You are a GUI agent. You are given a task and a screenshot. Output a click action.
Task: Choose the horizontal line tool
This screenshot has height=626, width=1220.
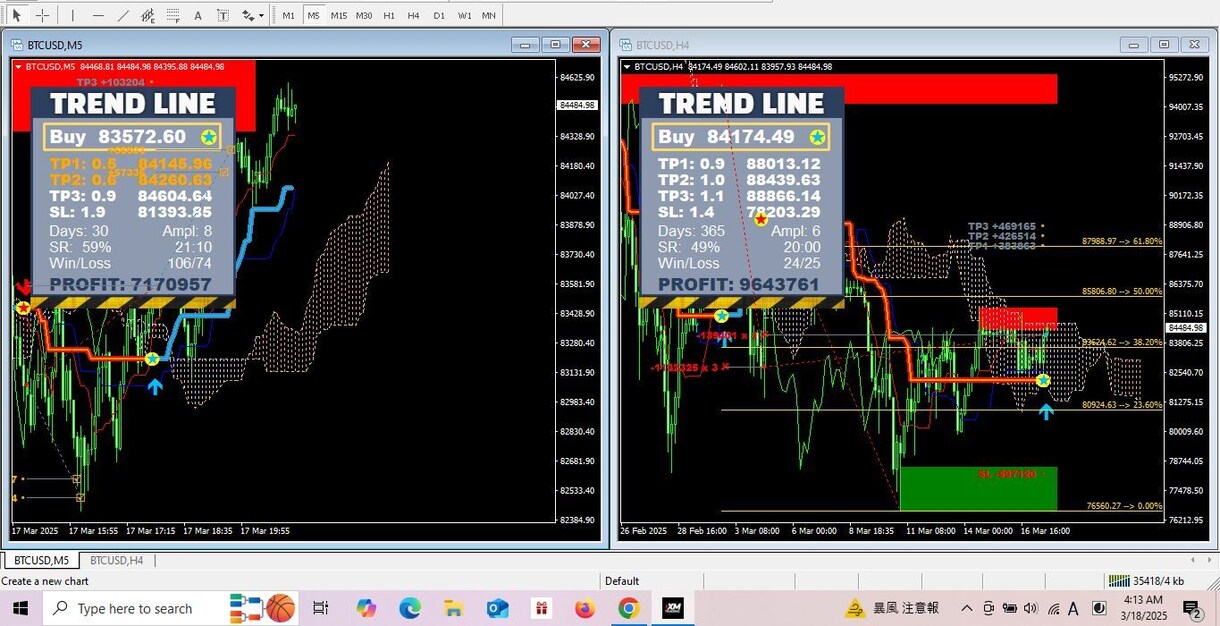[x=98, y=15]
